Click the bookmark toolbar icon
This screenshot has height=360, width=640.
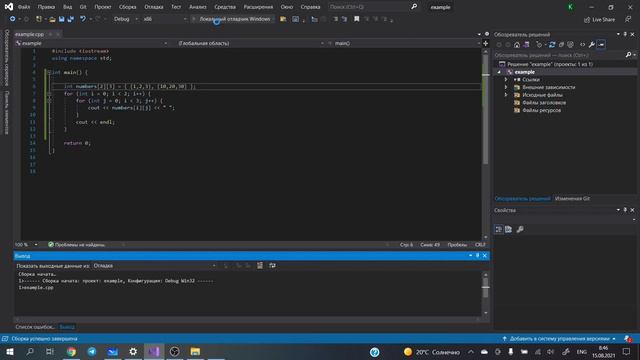[356, 19]
